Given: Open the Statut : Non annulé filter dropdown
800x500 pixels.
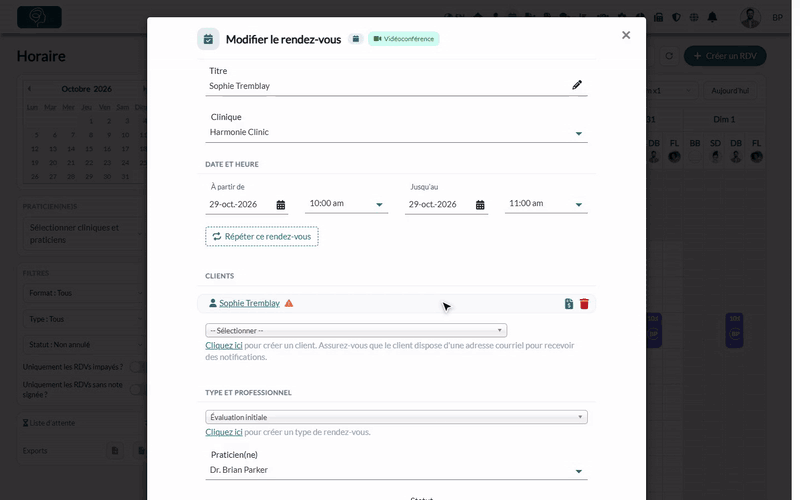Looking at the screenshot, I should (x=84, y=344).
